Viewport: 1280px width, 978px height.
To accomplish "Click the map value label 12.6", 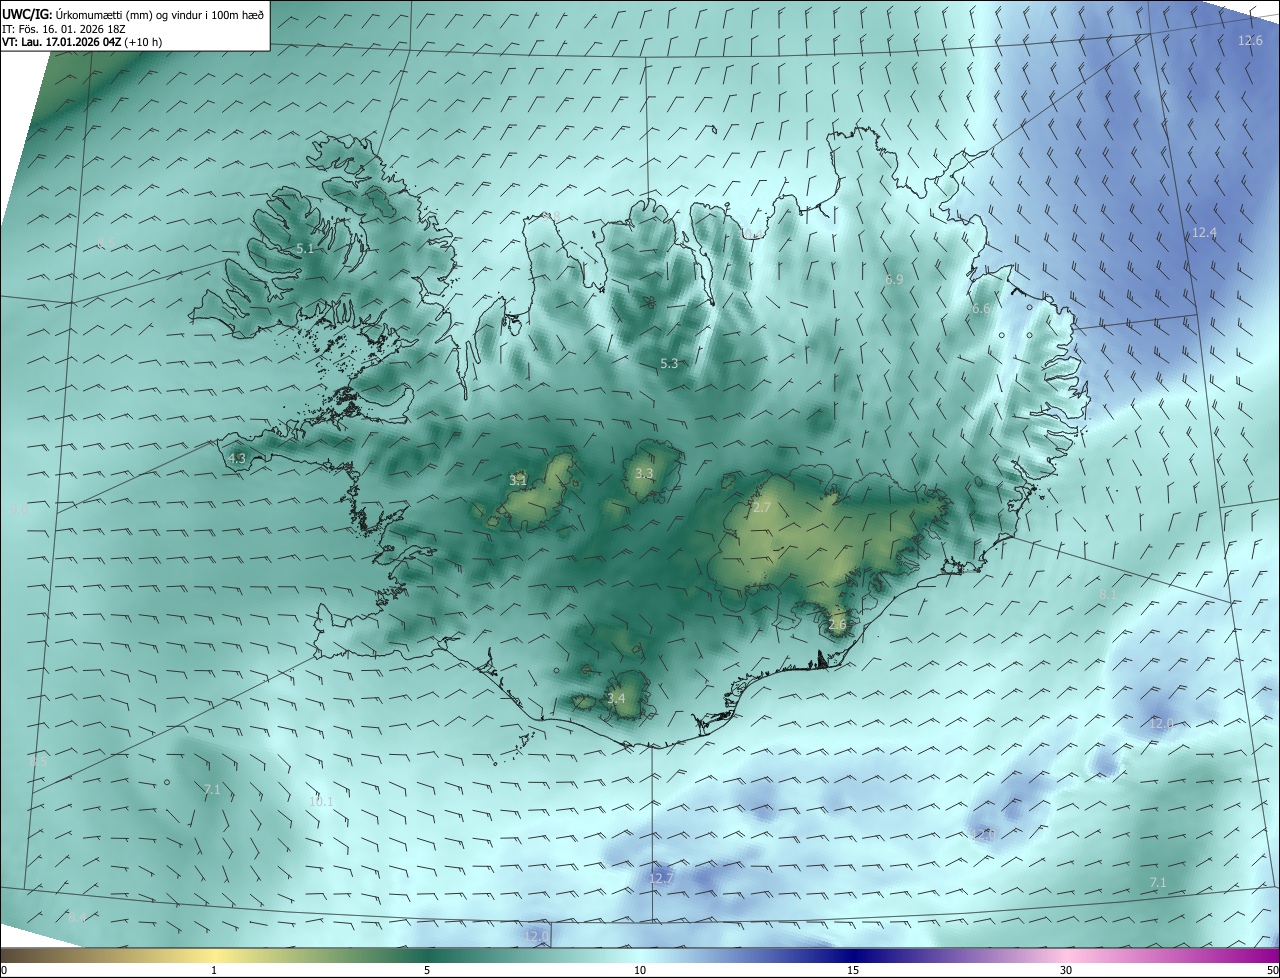I will coord(1250,41).
